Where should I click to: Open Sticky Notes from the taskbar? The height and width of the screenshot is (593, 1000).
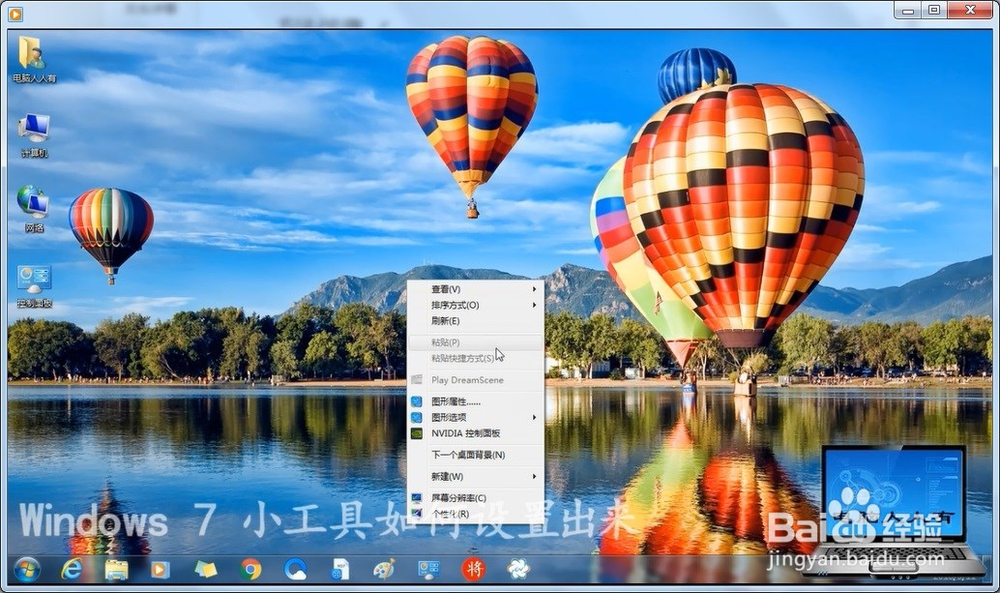[x=205, y=569]
